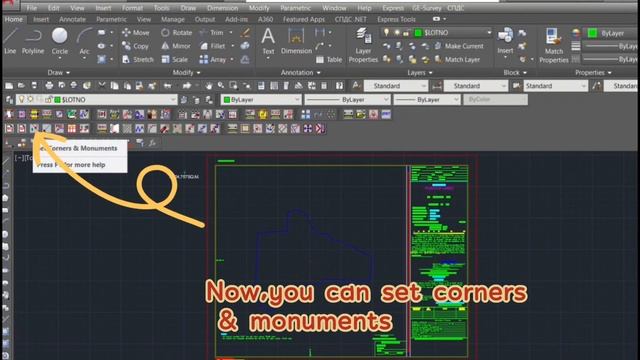This screenshot has height=360, width=640.
Task: Click Make Current layer button
Action: tap(459, 46)
